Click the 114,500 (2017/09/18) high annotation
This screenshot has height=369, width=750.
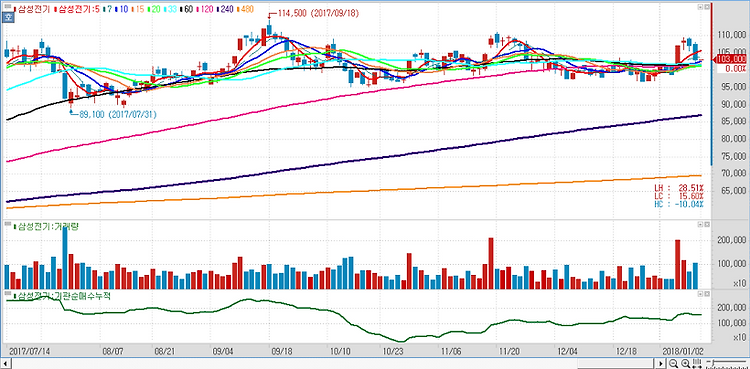click(317, 14)
